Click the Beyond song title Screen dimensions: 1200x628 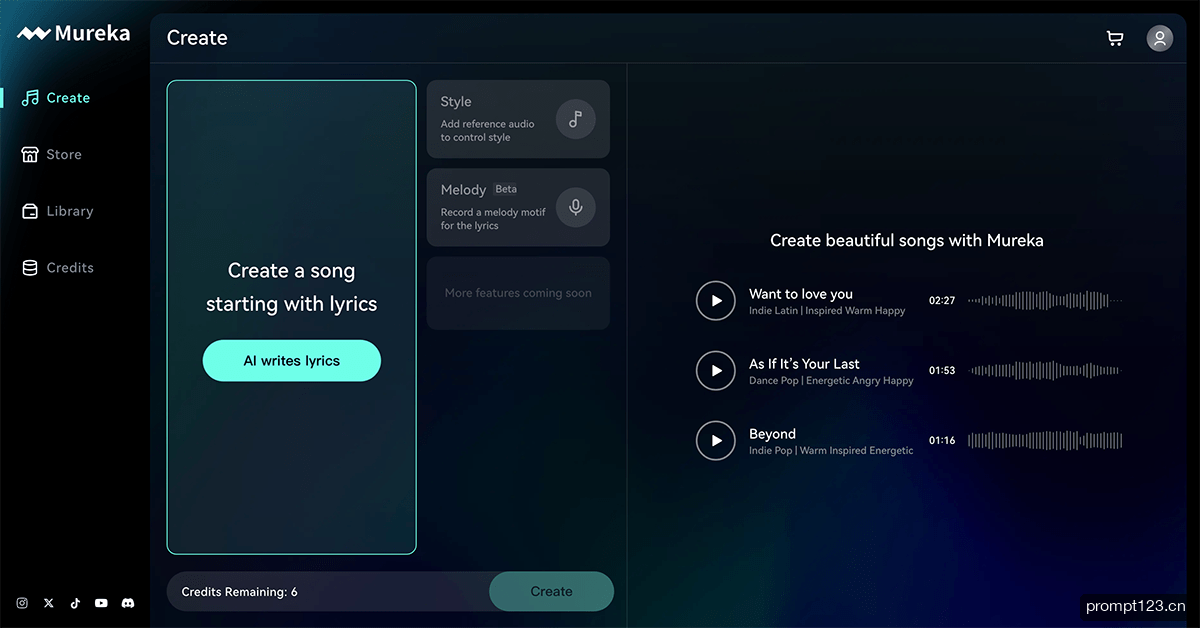[x=772, y=434]
